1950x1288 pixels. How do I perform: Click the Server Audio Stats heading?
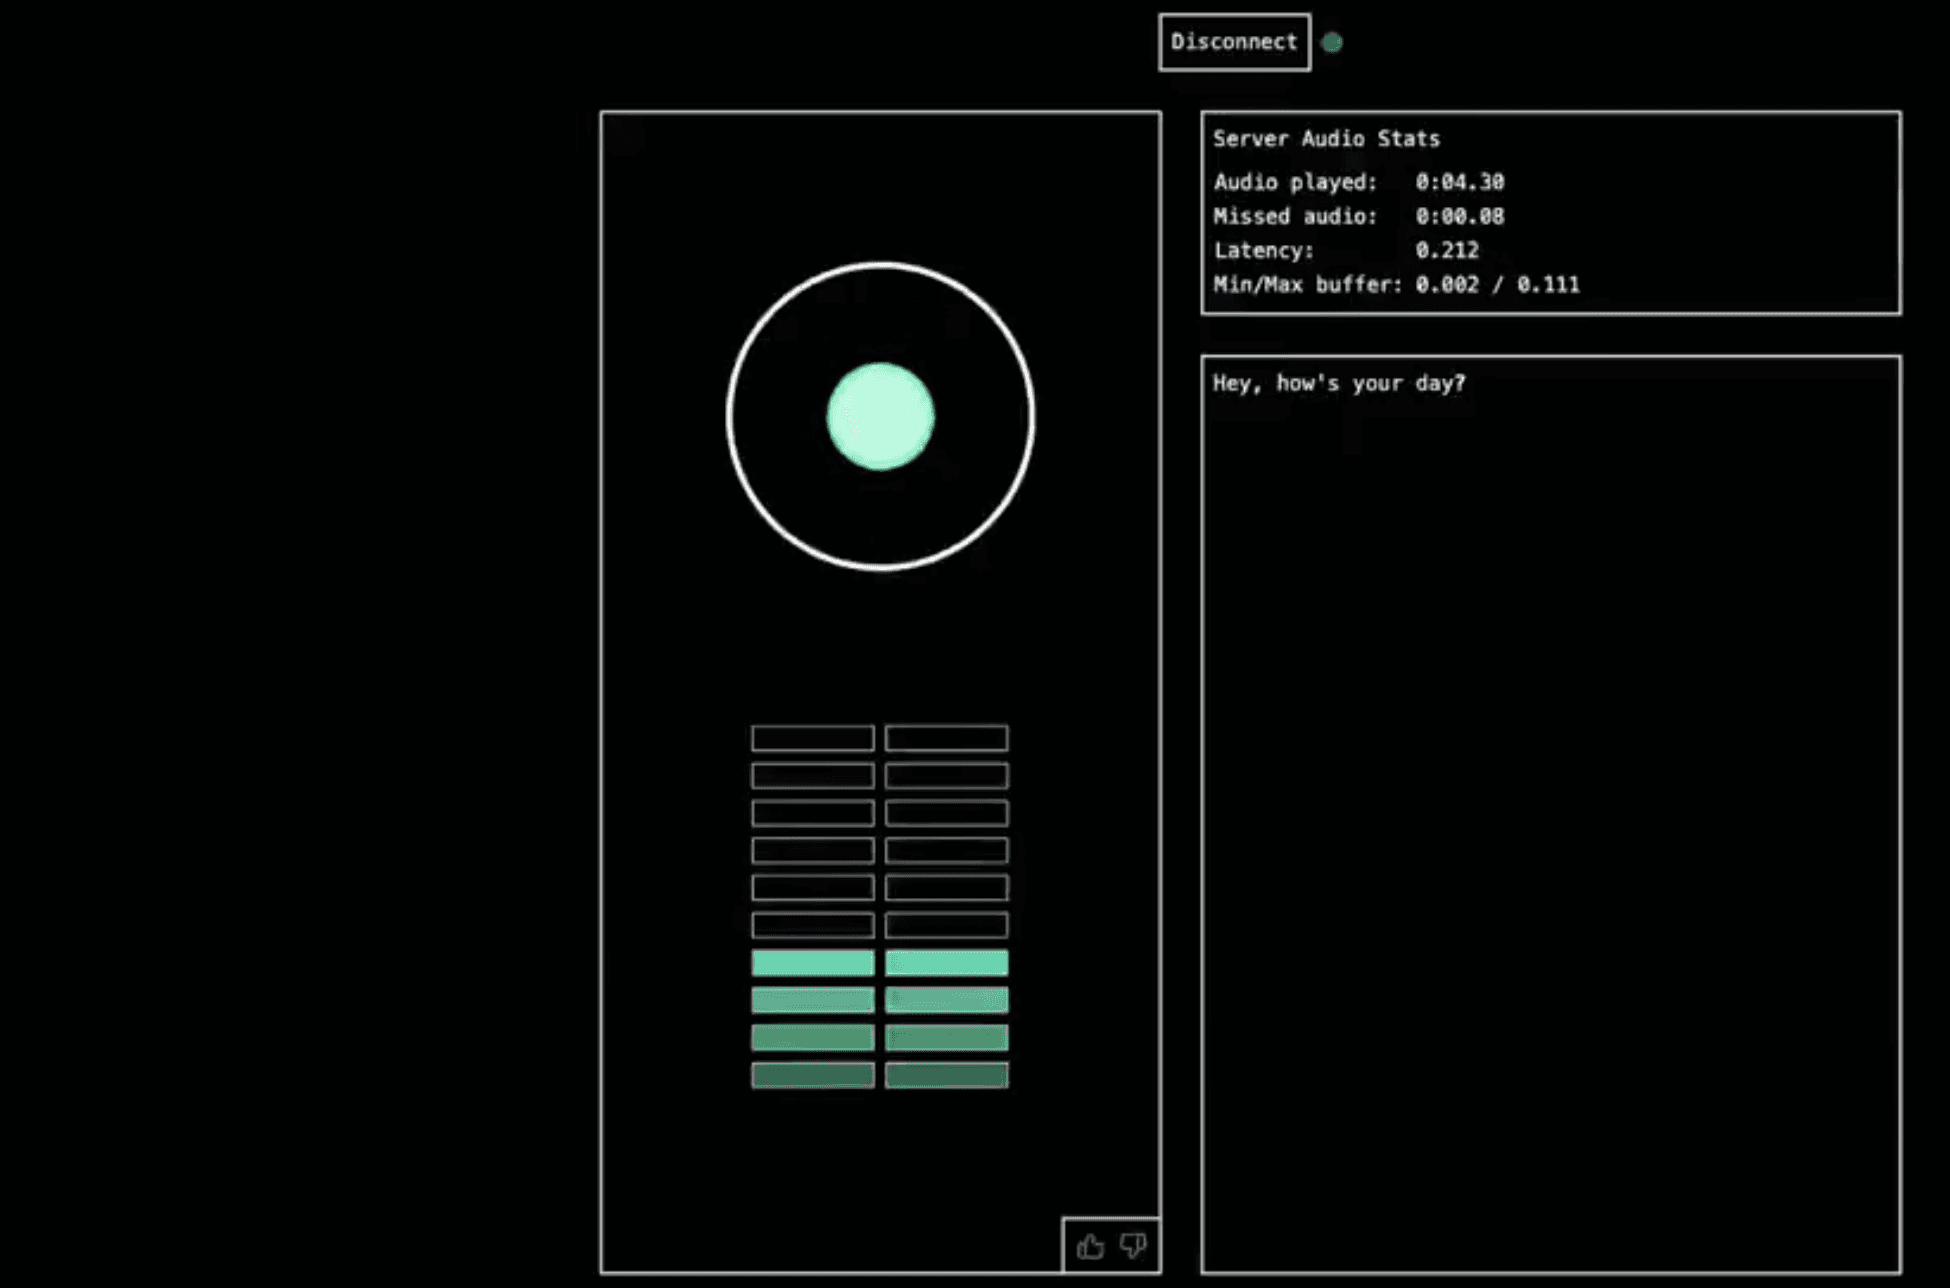[x=1326, y=139]
